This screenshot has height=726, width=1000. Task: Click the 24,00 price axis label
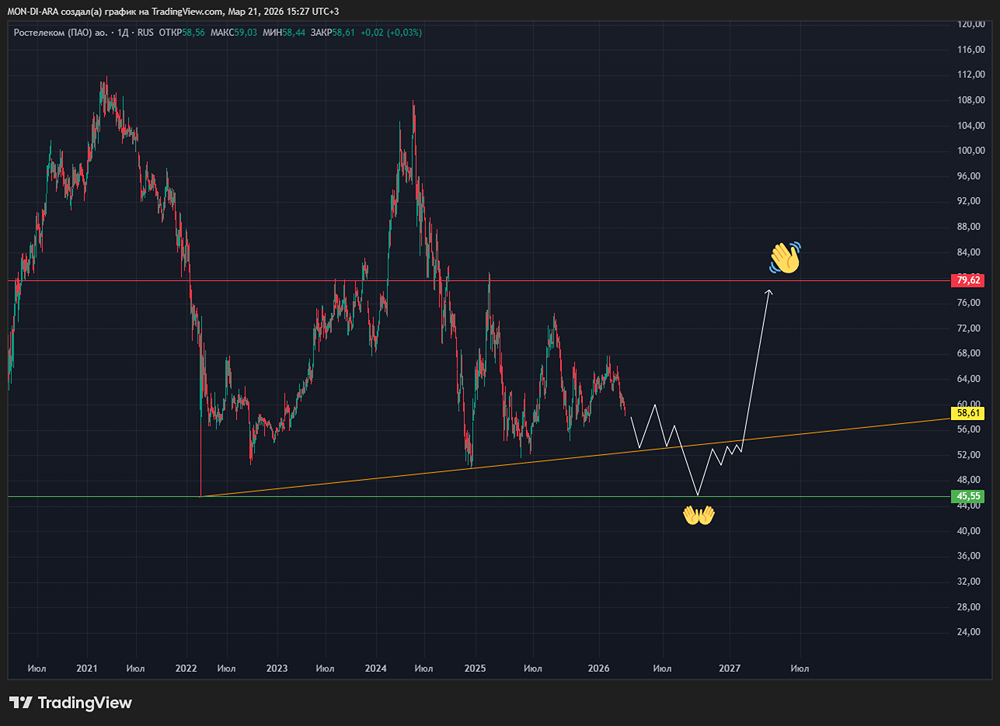pos(971,632)
